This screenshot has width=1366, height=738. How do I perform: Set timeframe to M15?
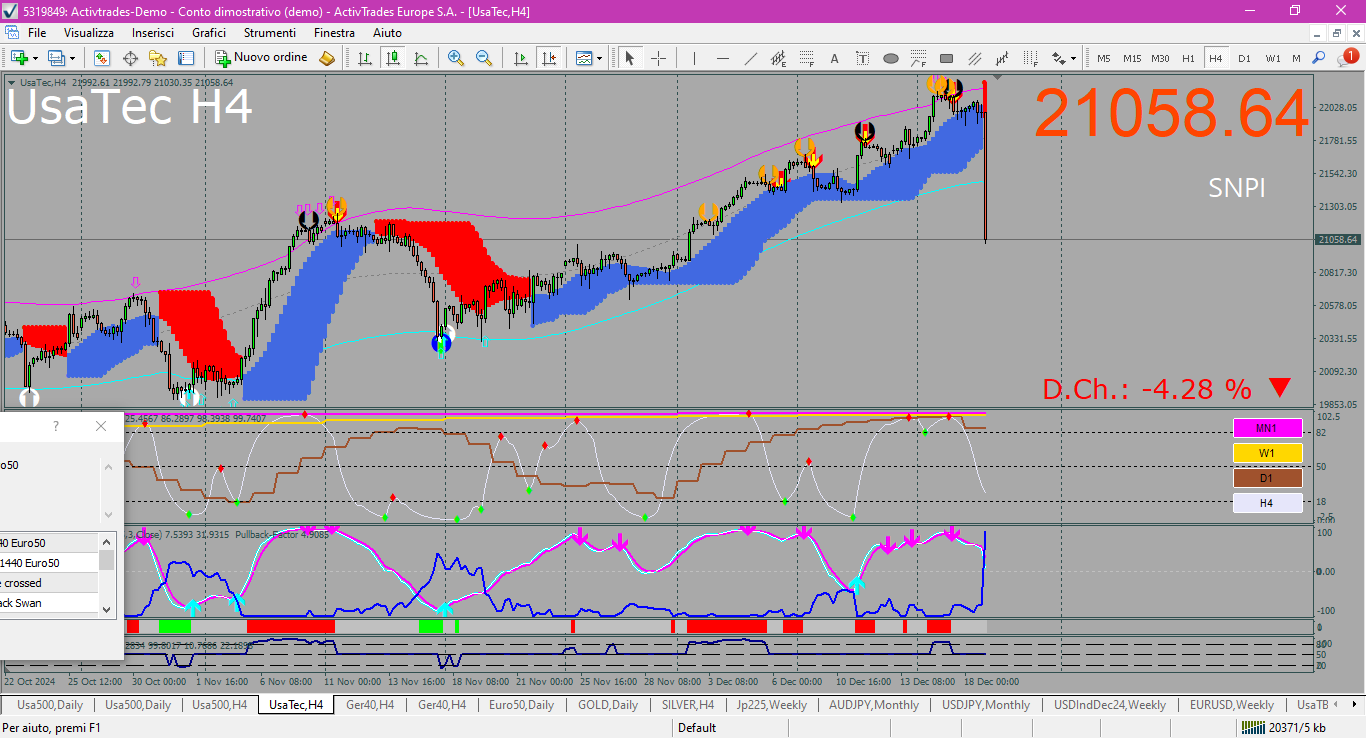point(1132,58)
